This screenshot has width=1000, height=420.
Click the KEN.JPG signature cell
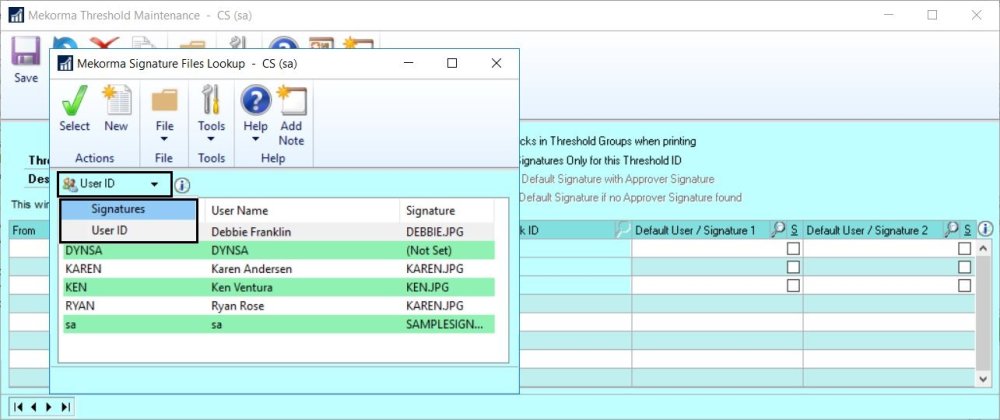tap(427, 287)
